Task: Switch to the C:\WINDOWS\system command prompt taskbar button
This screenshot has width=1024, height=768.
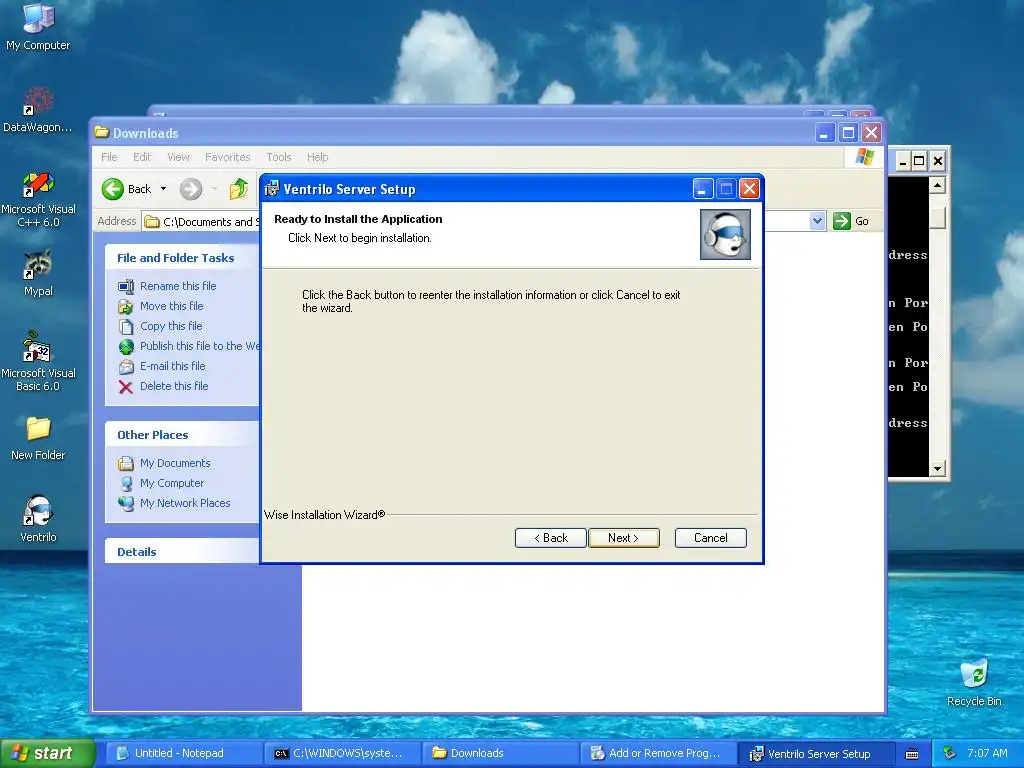Action: 343,754
